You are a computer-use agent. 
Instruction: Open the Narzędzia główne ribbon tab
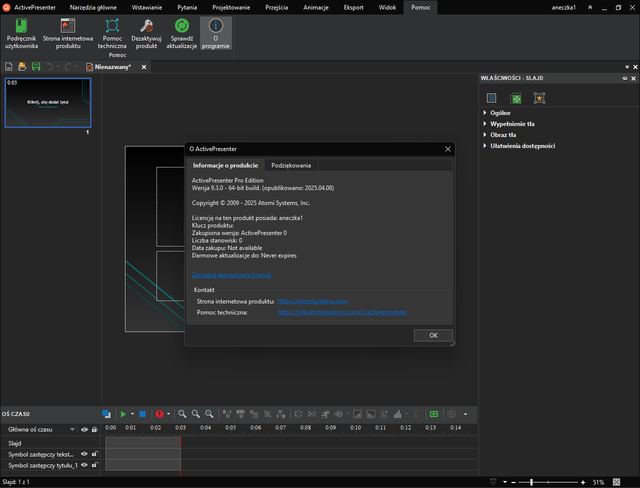click(x=93, y=7)
